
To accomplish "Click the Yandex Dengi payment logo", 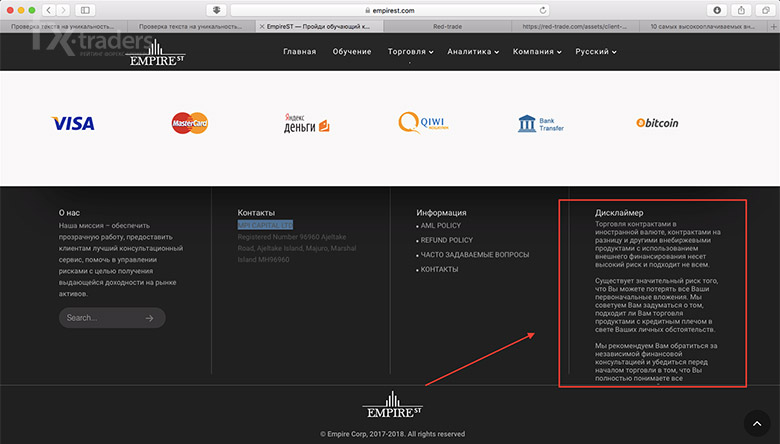I will click(x=306, y=123).
